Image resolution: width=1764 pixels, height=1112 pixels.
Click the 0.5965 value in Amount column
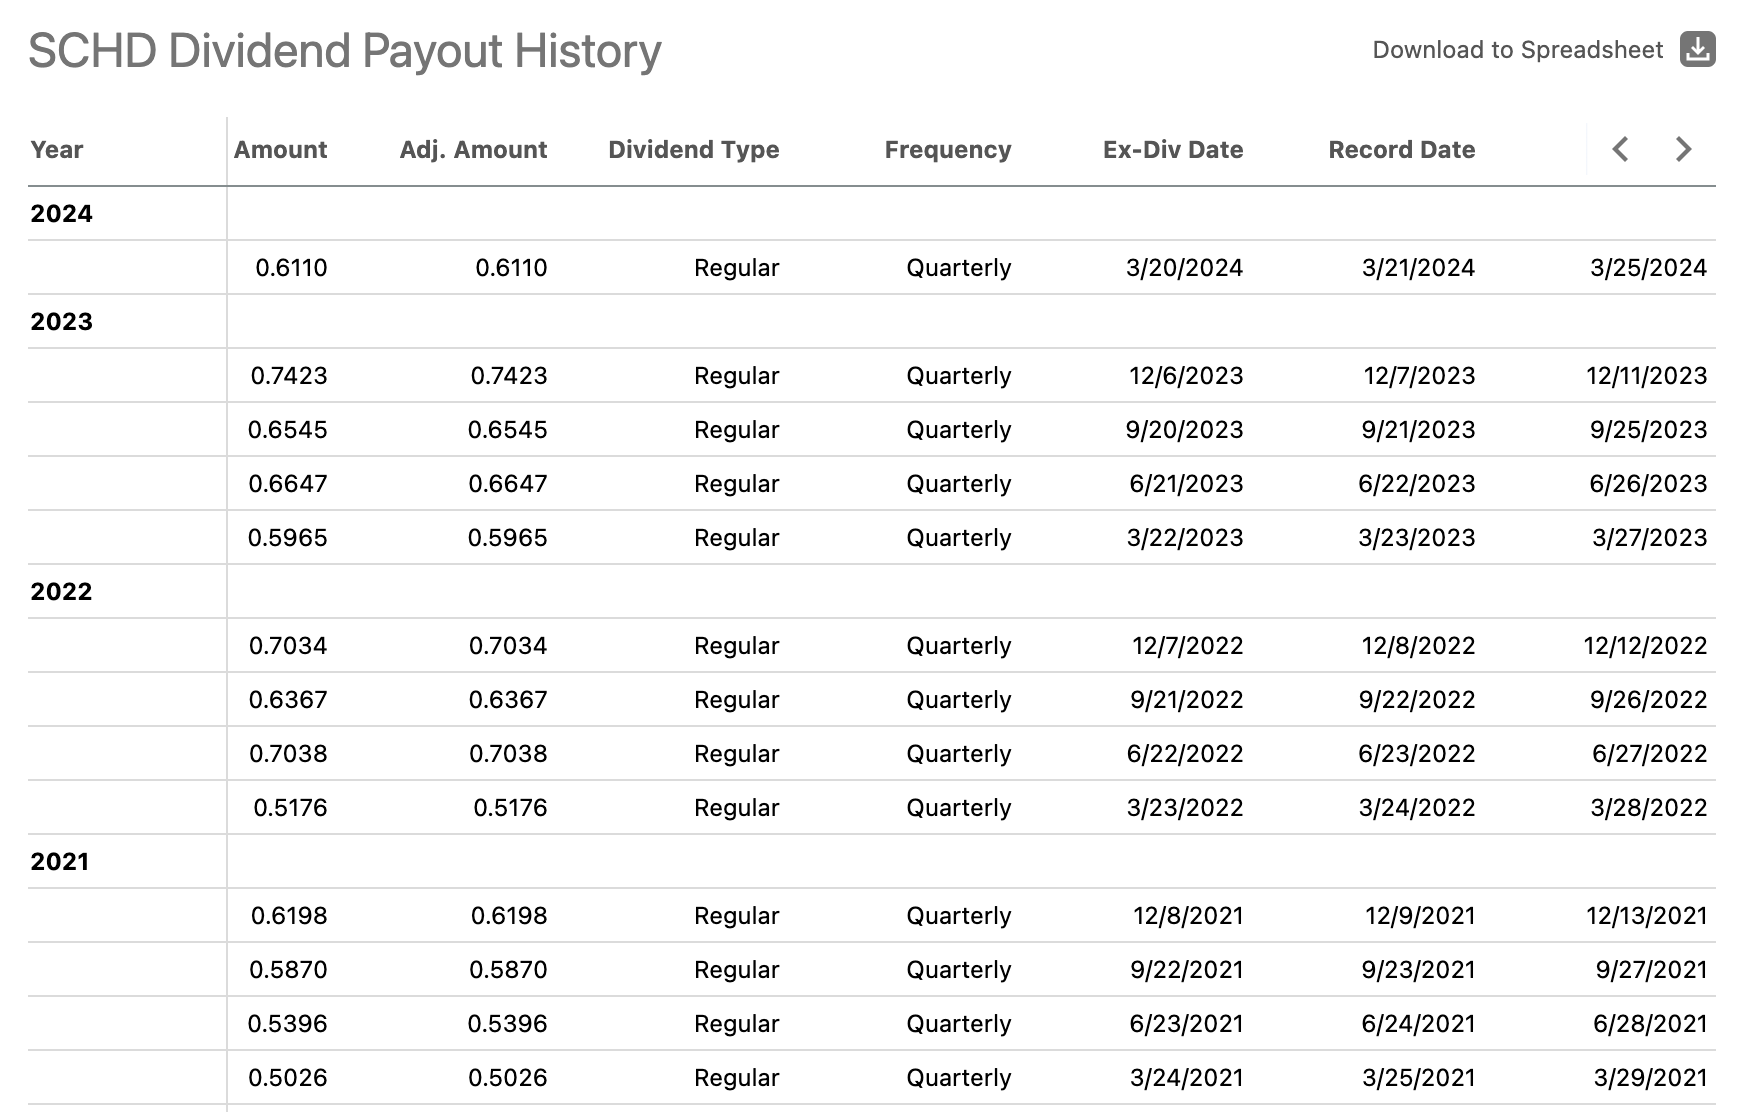[287, 538]
